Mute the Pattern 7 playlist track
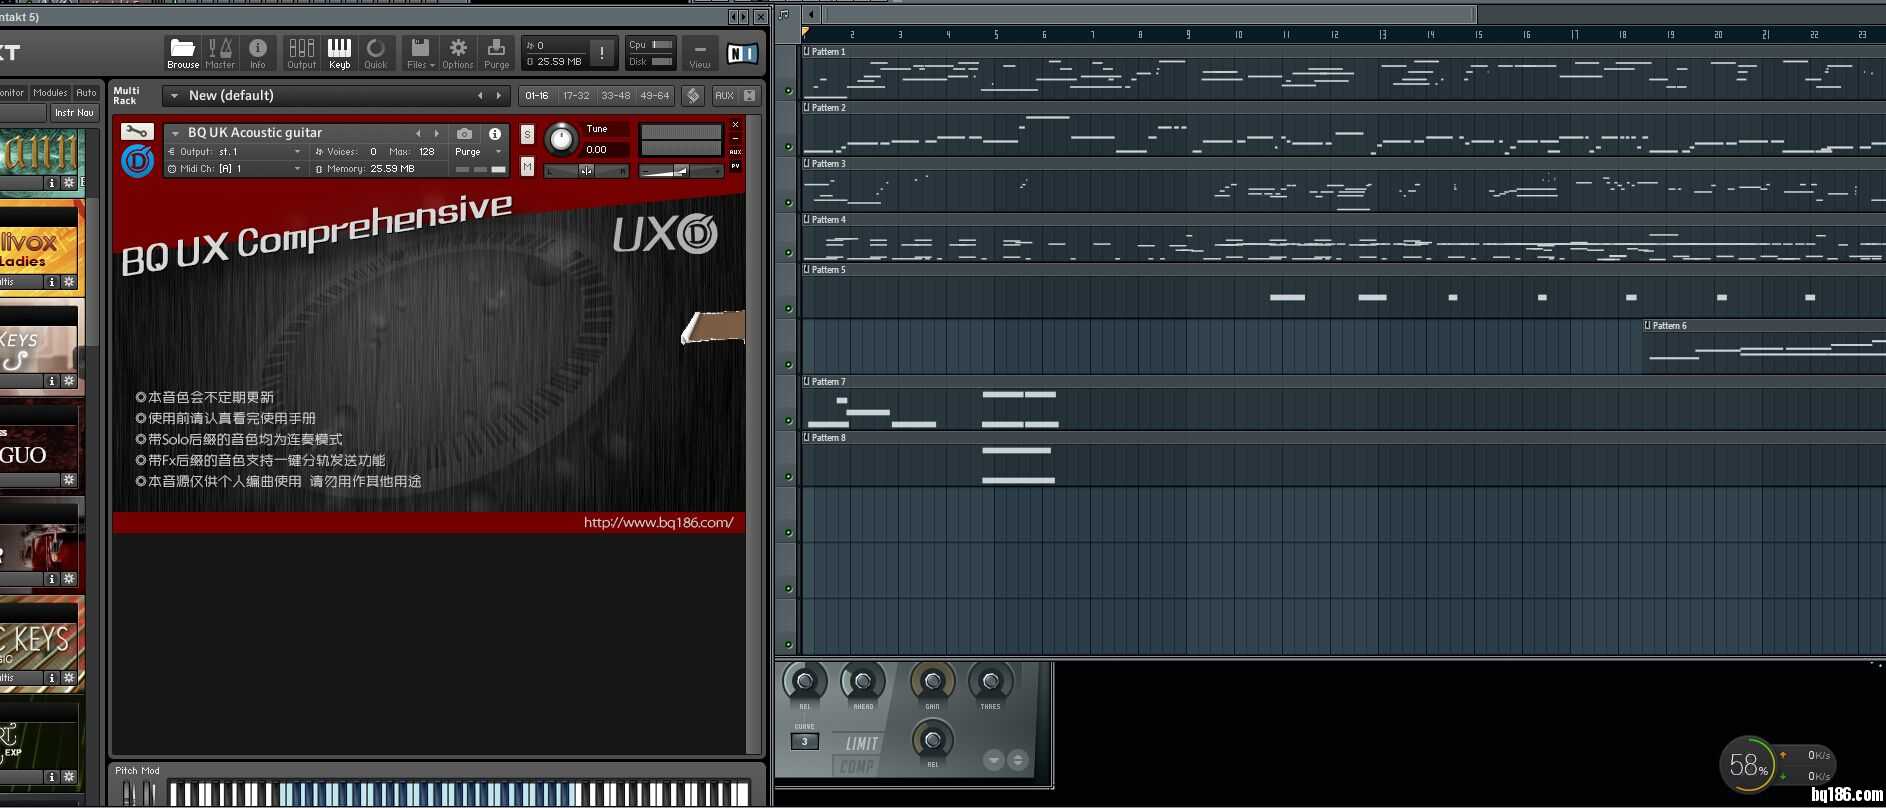This screenshot has height=808, width=1886. [x=788, y=421]
